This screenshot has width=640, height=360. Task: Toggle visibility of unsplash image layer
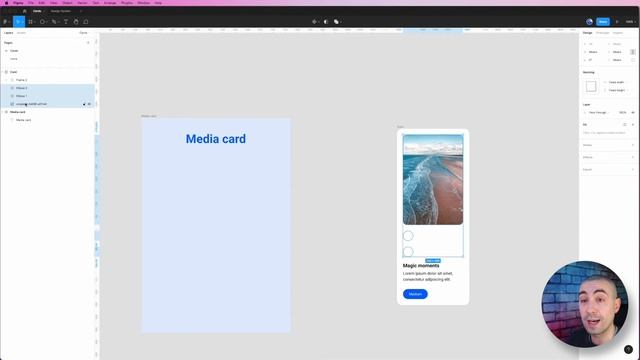pos(89,104)
